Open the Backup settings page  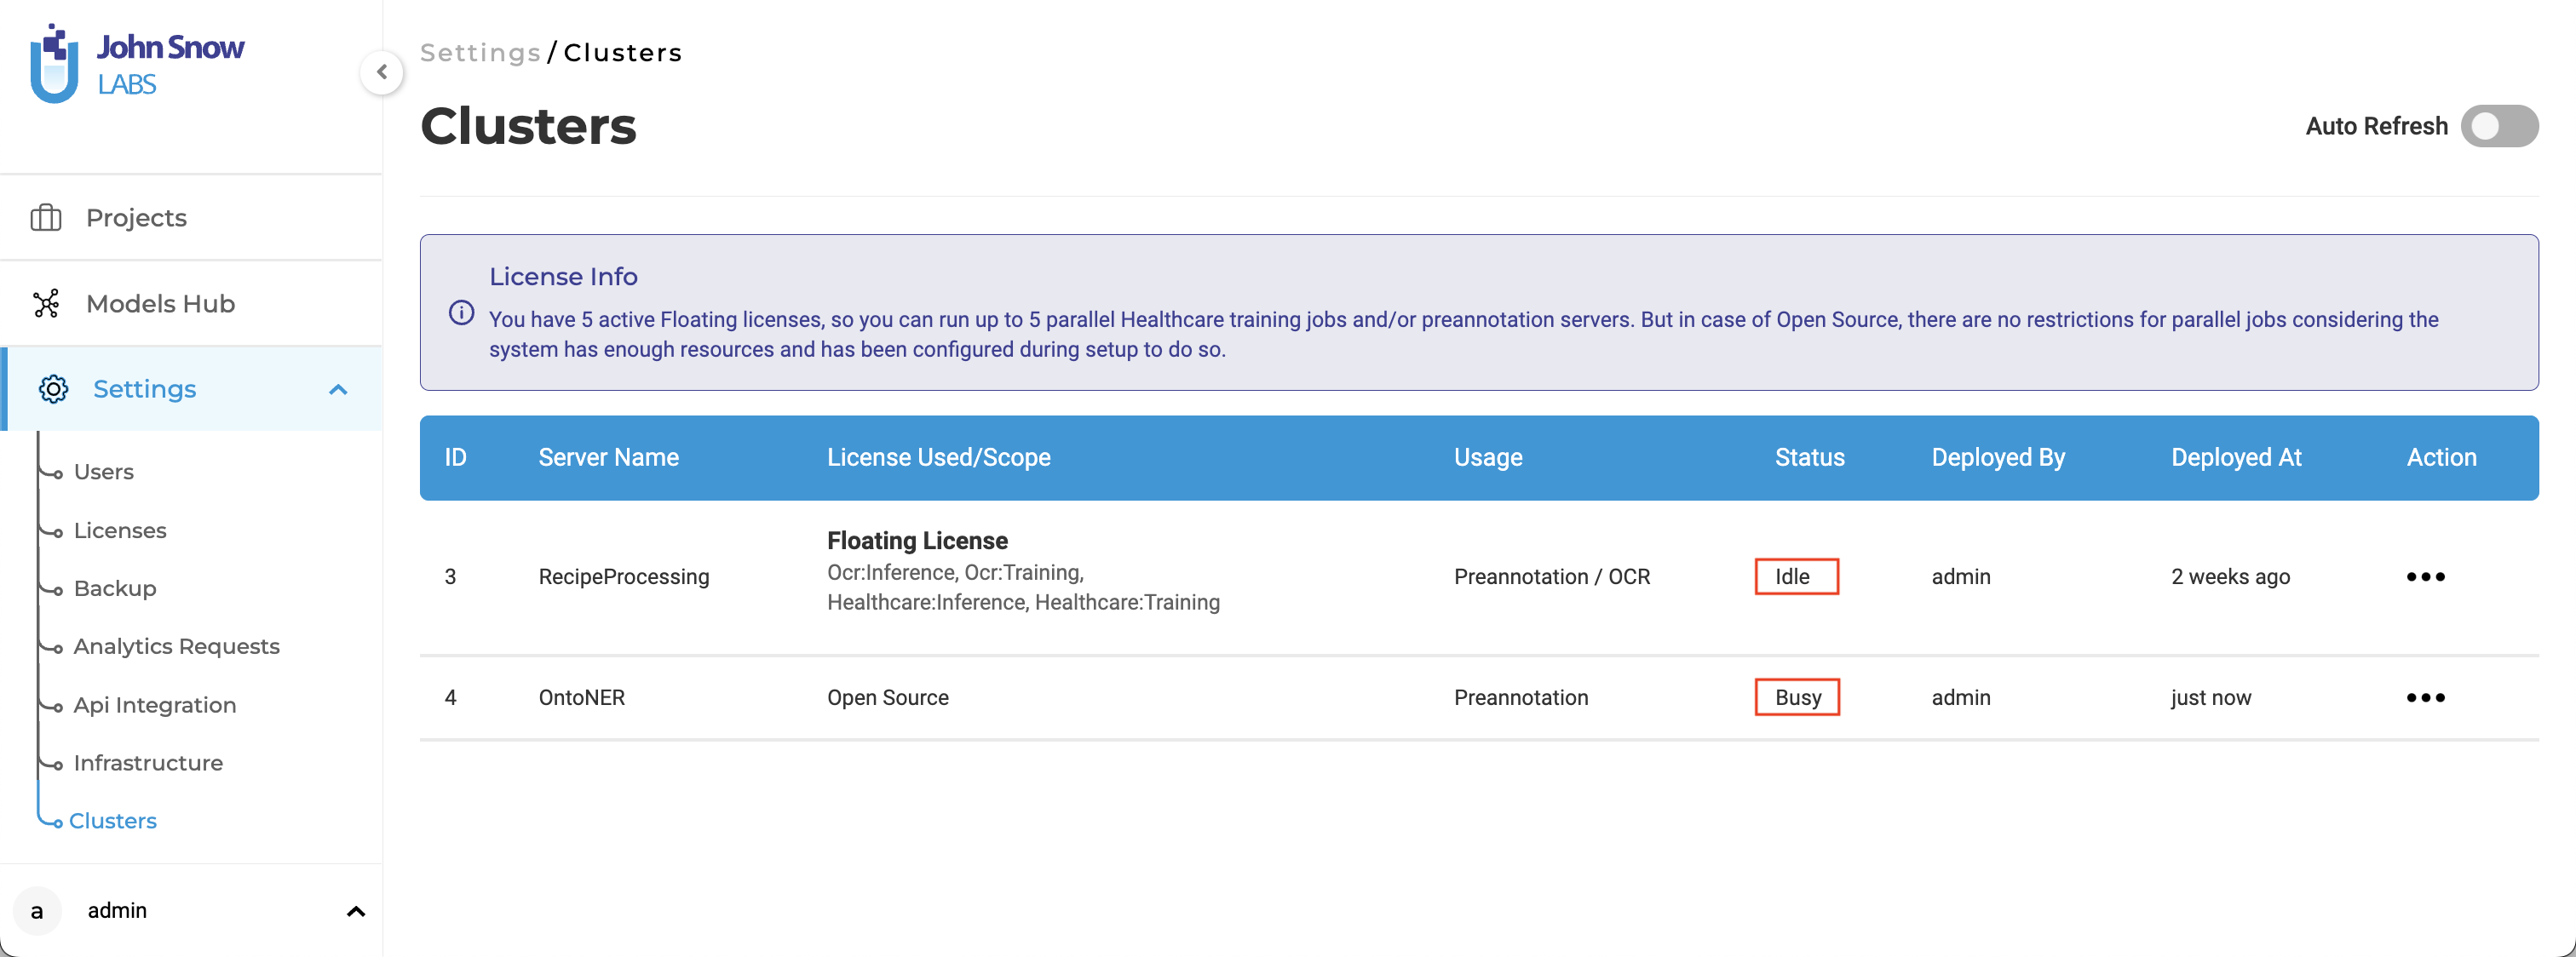click(x=115, y=588)
